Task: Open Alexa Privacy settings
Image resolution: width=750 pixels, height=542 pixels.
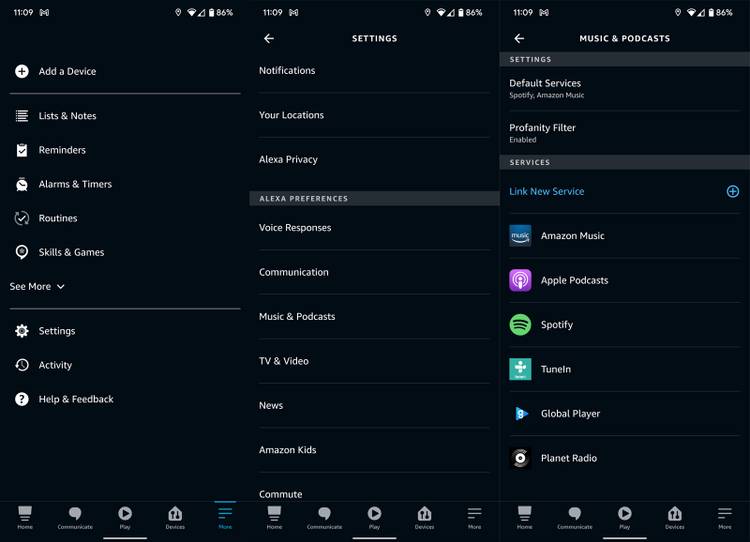Action: (x=375, y=160)
